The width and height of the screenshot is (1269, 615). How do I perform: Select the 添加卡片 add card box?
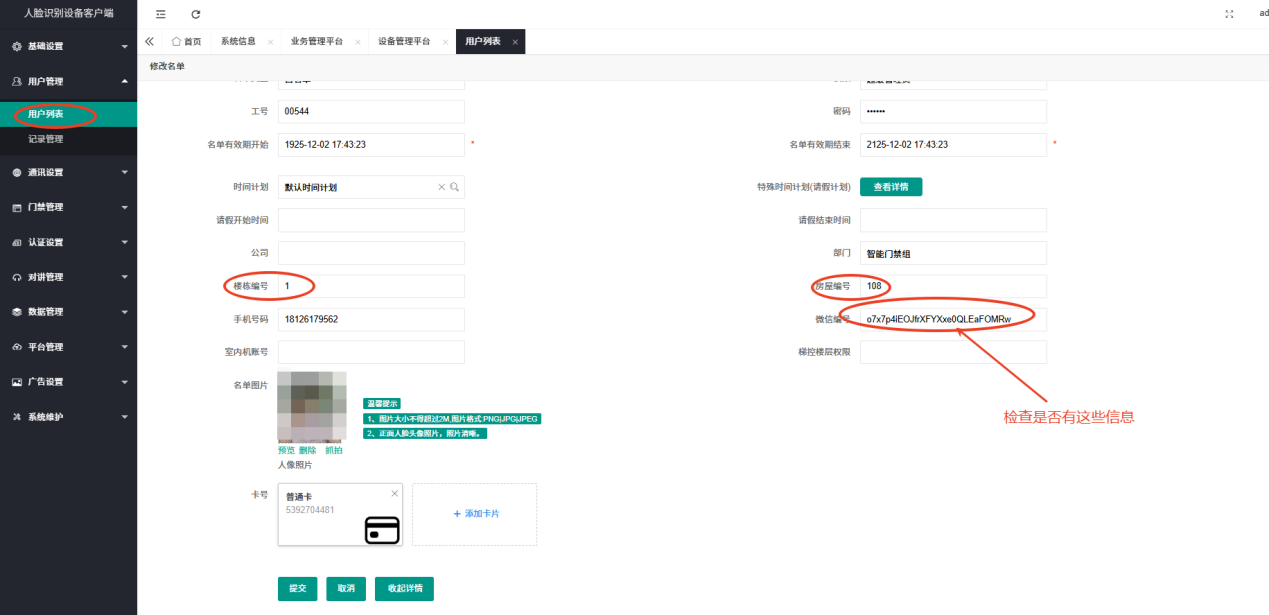[x=474, y=514]
